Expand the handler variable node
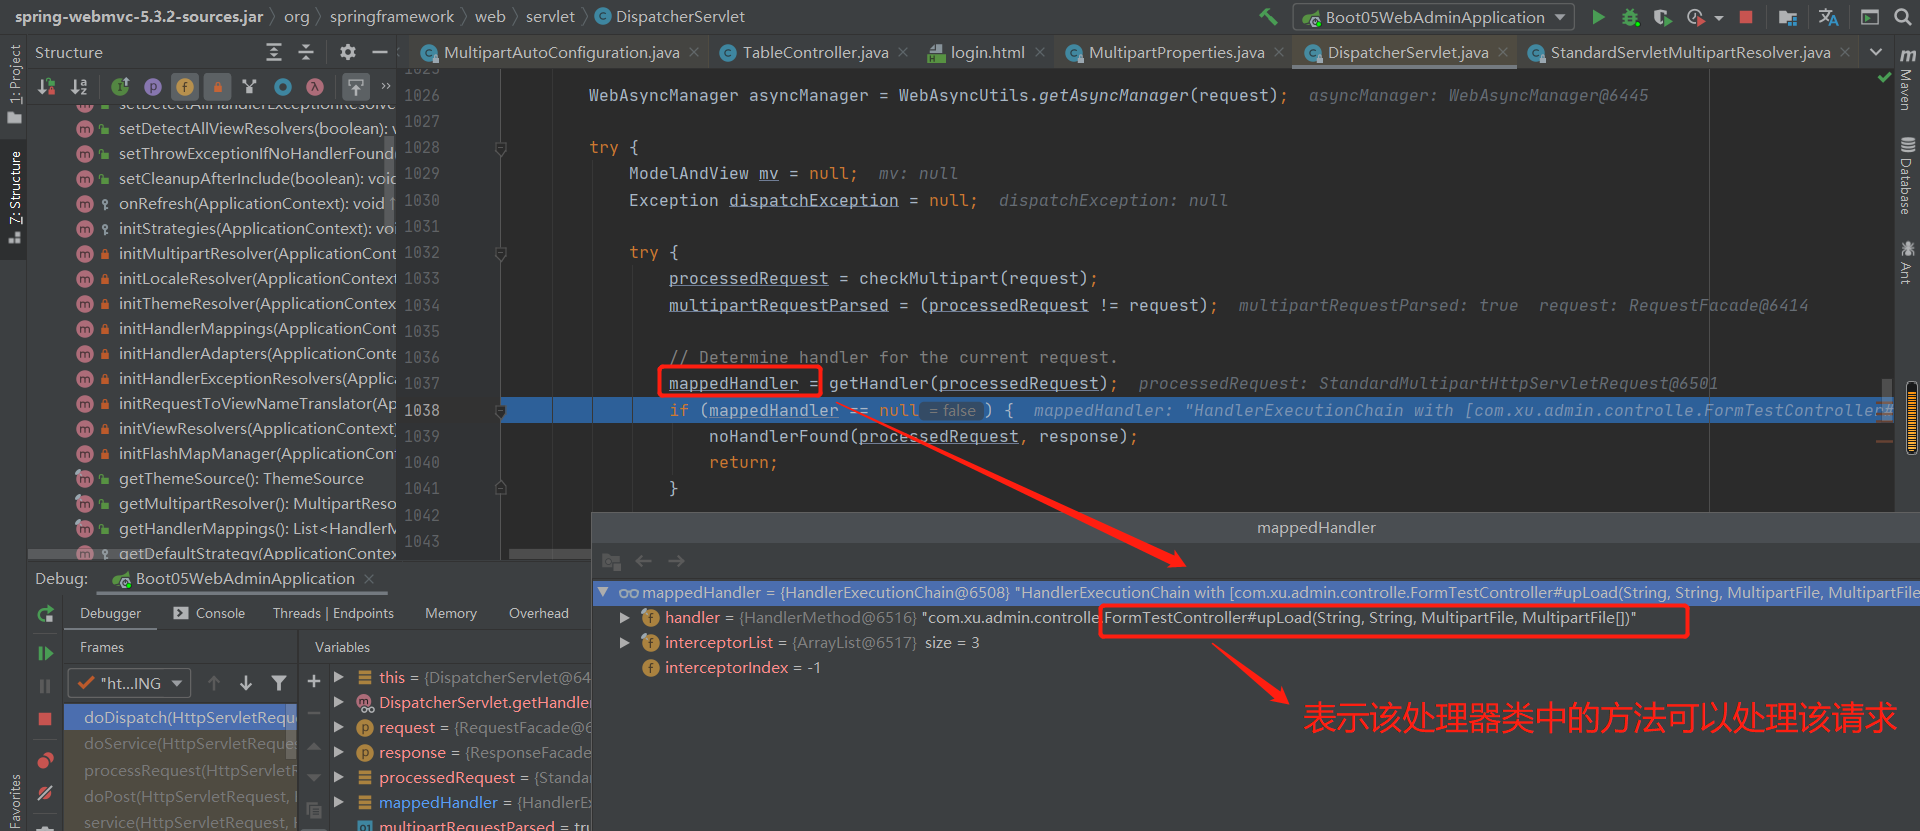This screenshot has width=1920, height=831. [x=625, y=618]
